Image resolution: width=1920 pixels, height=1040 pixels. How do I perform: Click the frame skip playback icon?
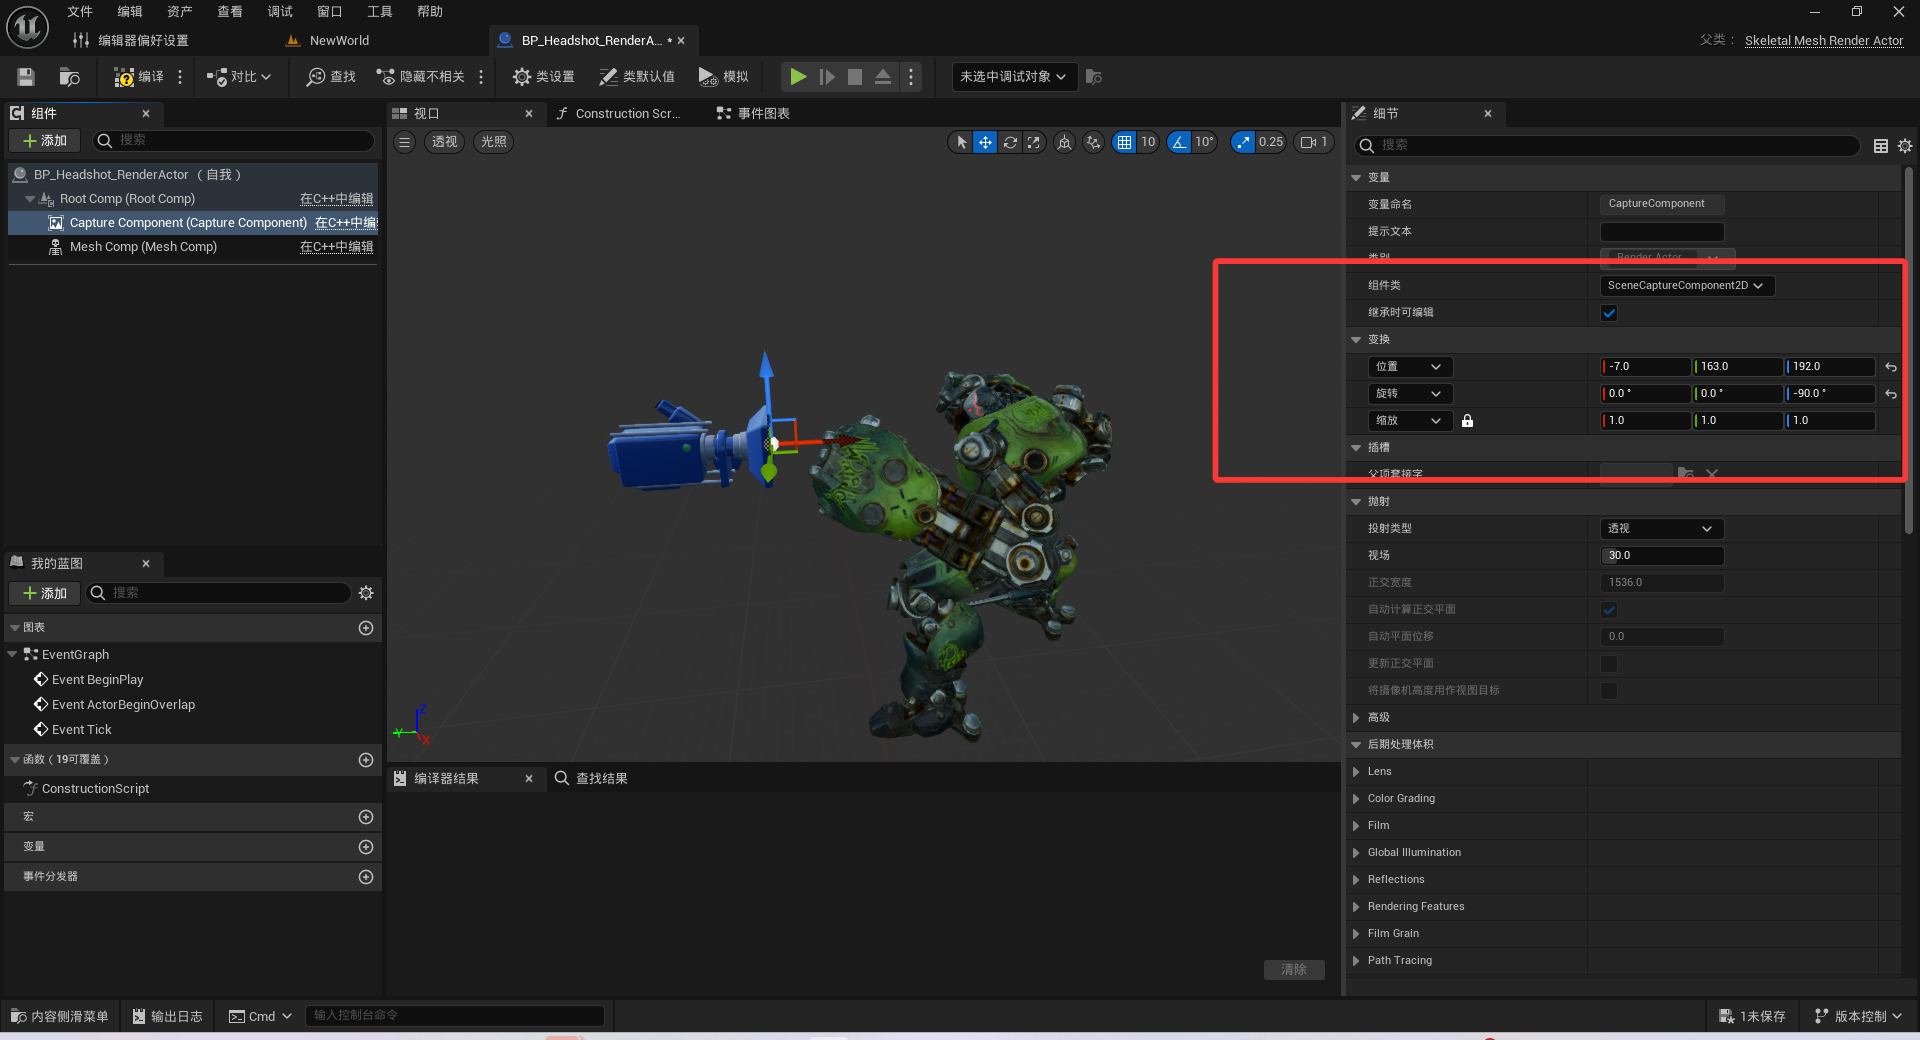pos(827,77)
